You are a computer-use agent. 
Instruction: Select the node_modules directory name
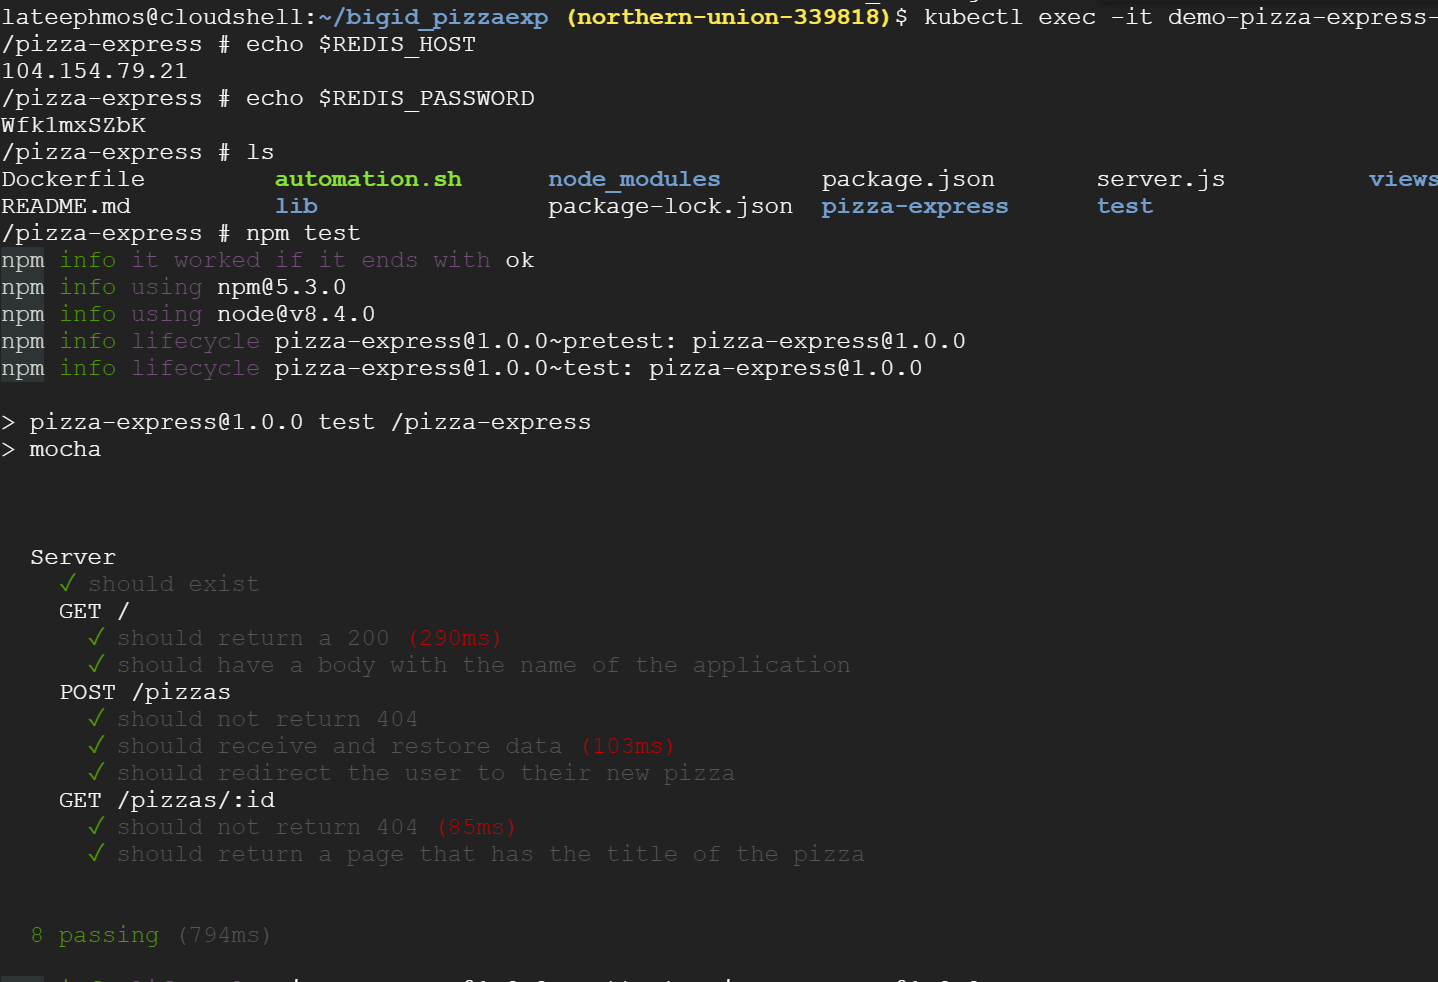(633, 178)
